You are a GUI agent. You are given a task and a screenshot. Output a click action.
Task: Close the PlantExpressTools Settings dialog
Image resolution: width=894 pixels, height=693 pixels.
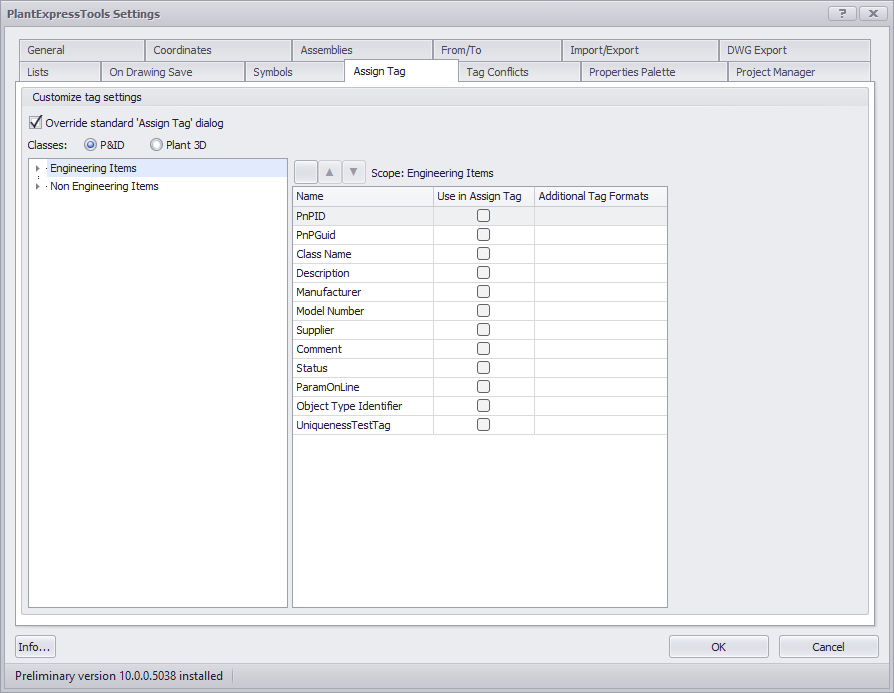pos(873,13)
